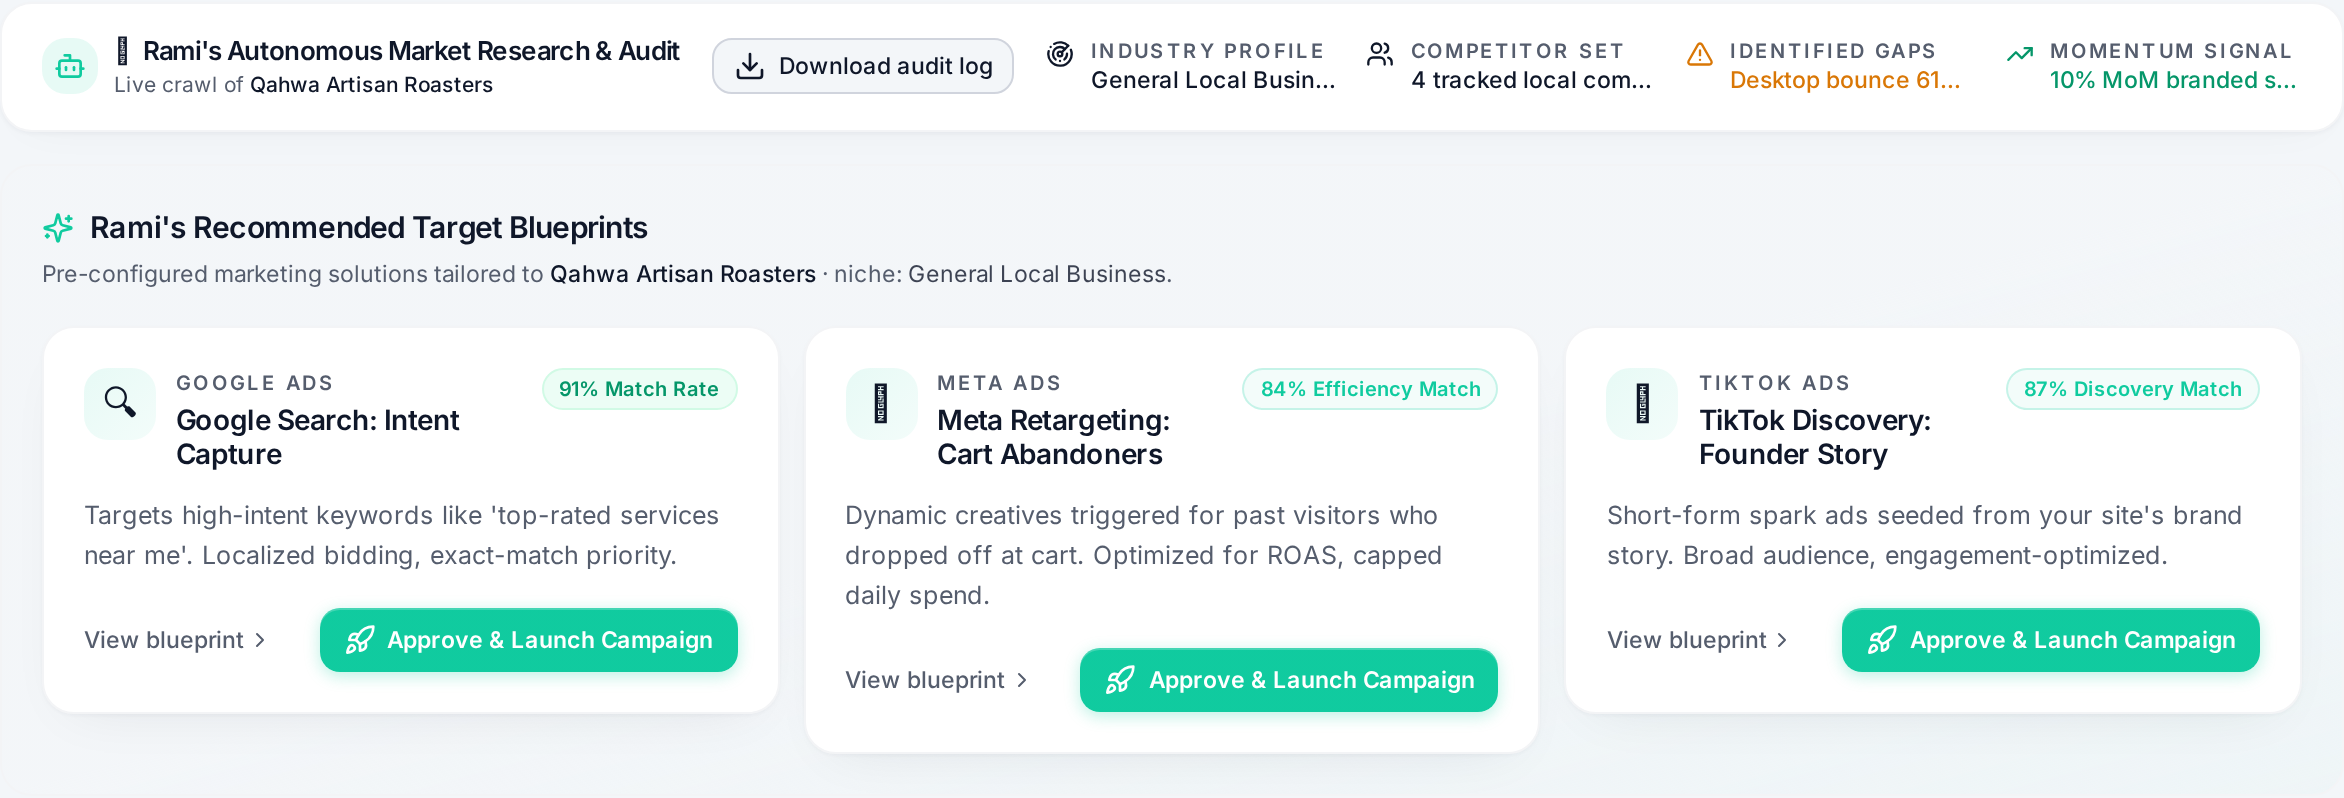This screenshot has width=2344, height=798.
Task: Click 'Live crawl of Qahwa Artisan Roasters' subtitle
Action: [x=304, y=85]
